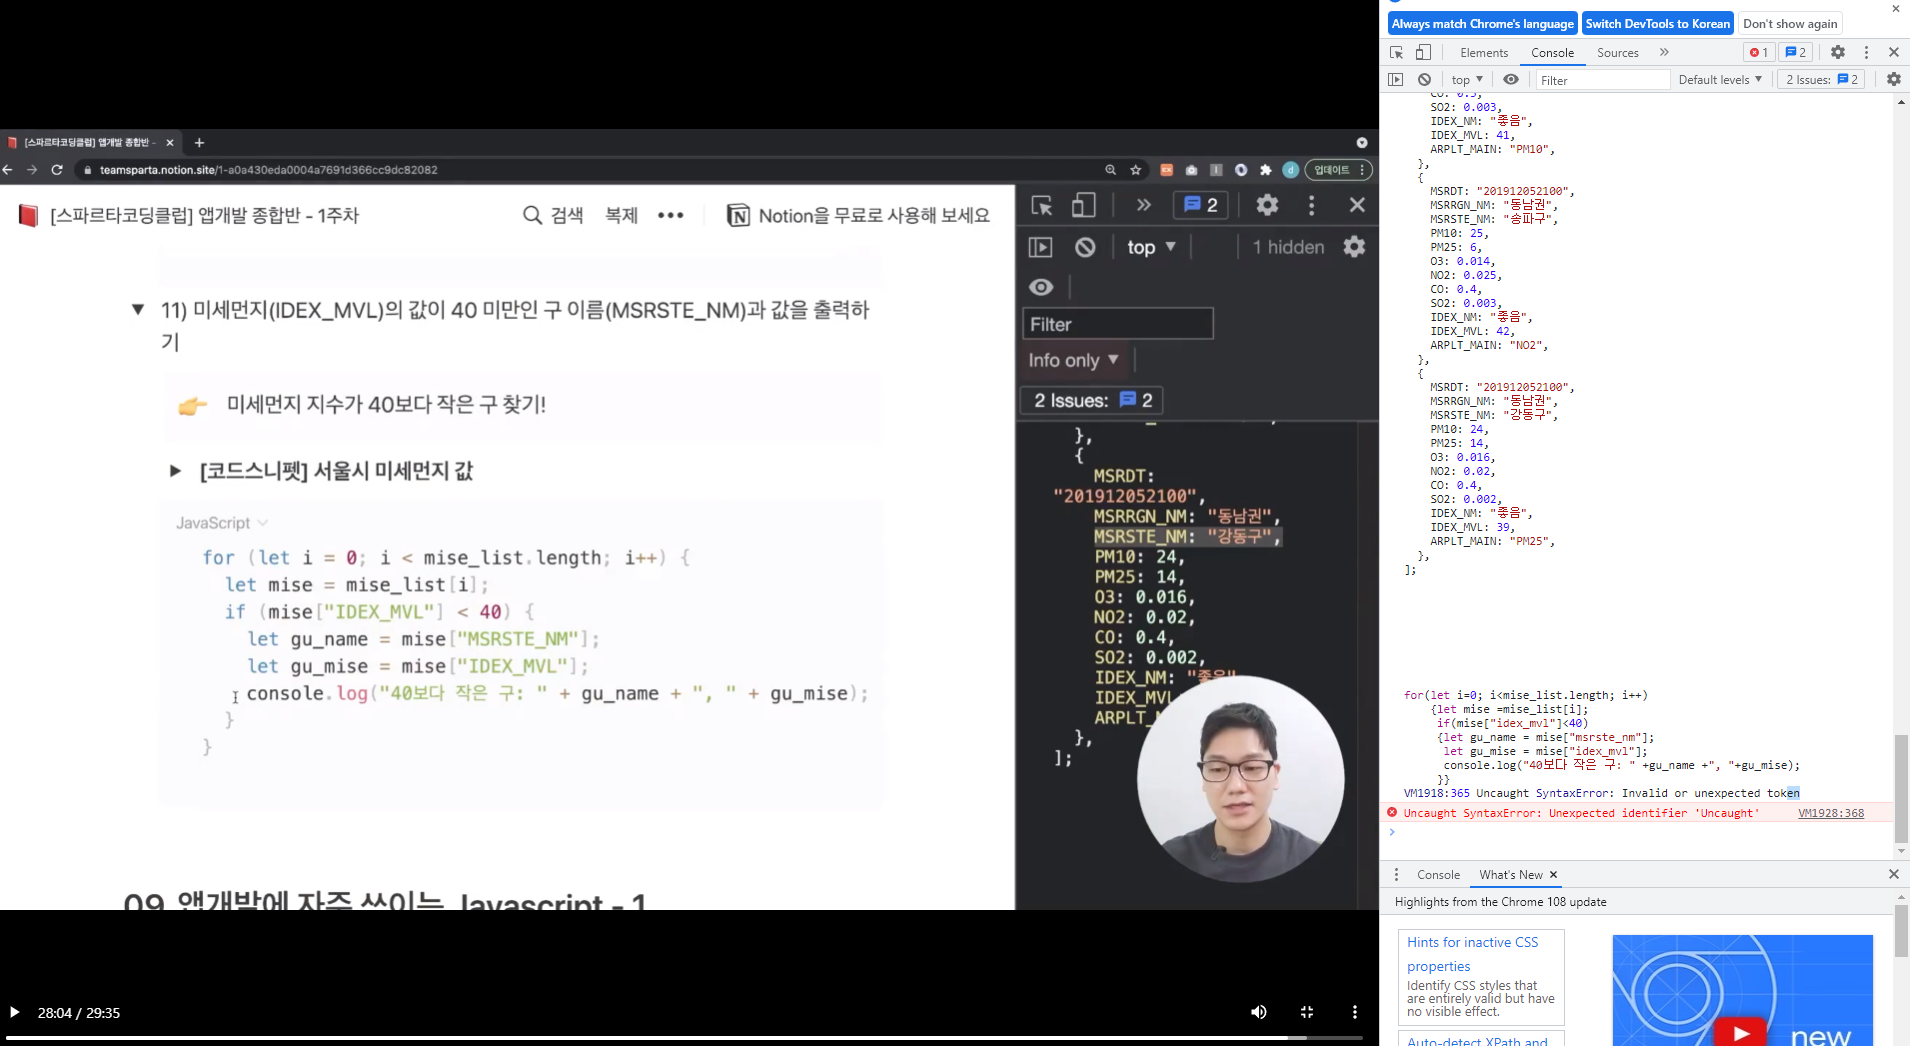Open the settings gear in the video's DevTools top bar
This screenshot has width=1910, height=1046.
1267,205
